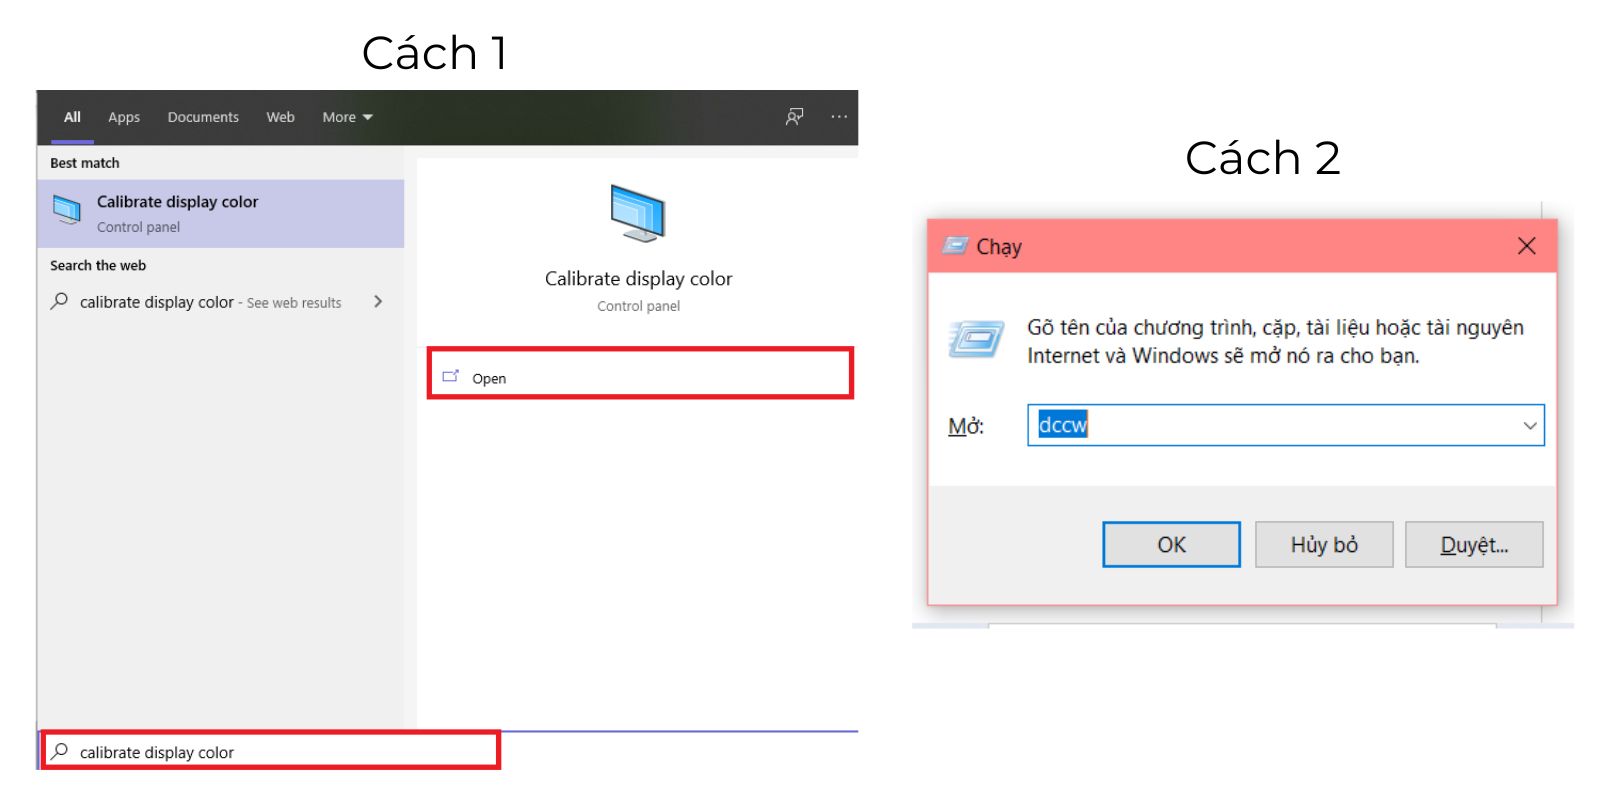Screen dimensions: 1600x800
Task: Click the Calibrate display color monitor icon in Best match
Action: pos(67,210)
